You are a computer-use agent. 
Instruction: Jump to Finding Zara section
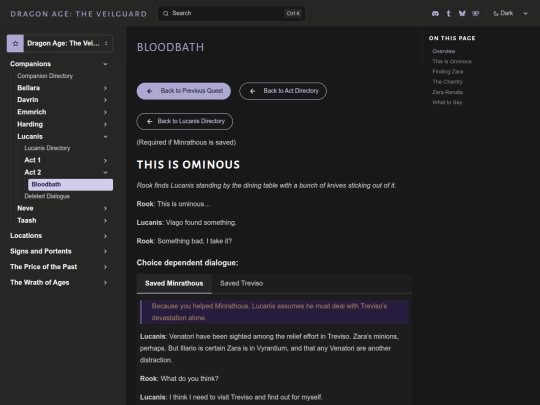447,72
